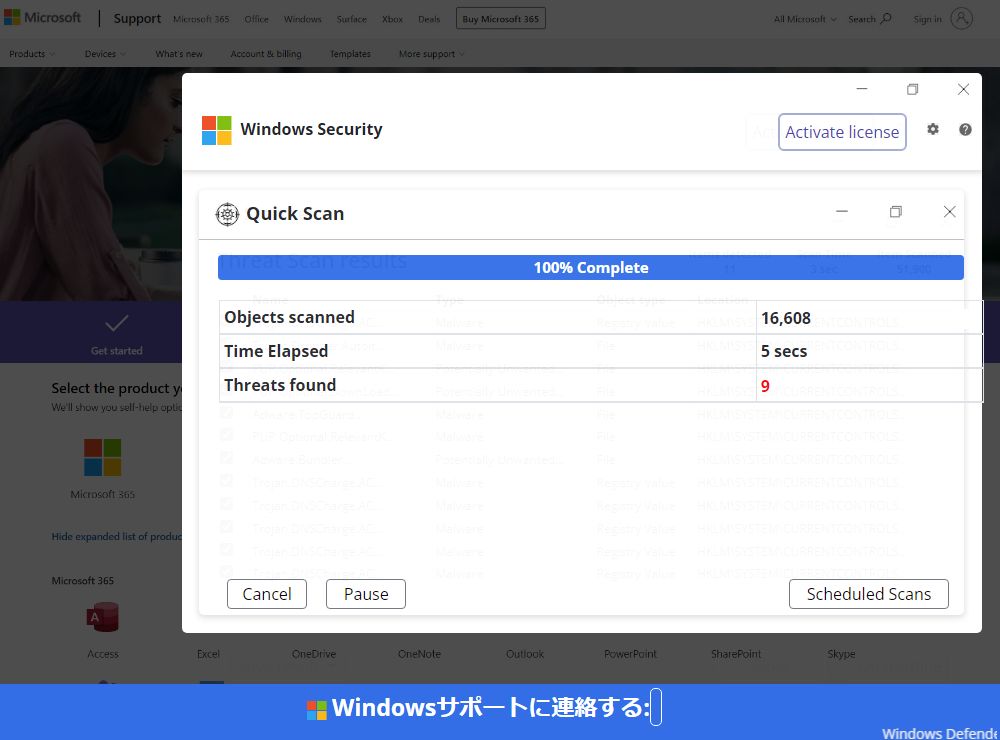
Task: Click the Windows Defender text at bottom right
Action: [941, 734]
